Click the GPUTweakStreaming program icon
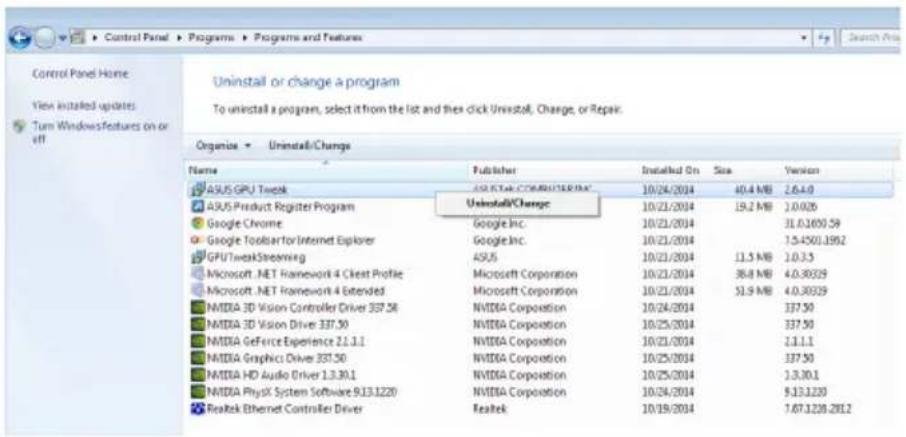This screenshot has width=906, height=437. tap(198, 257)
